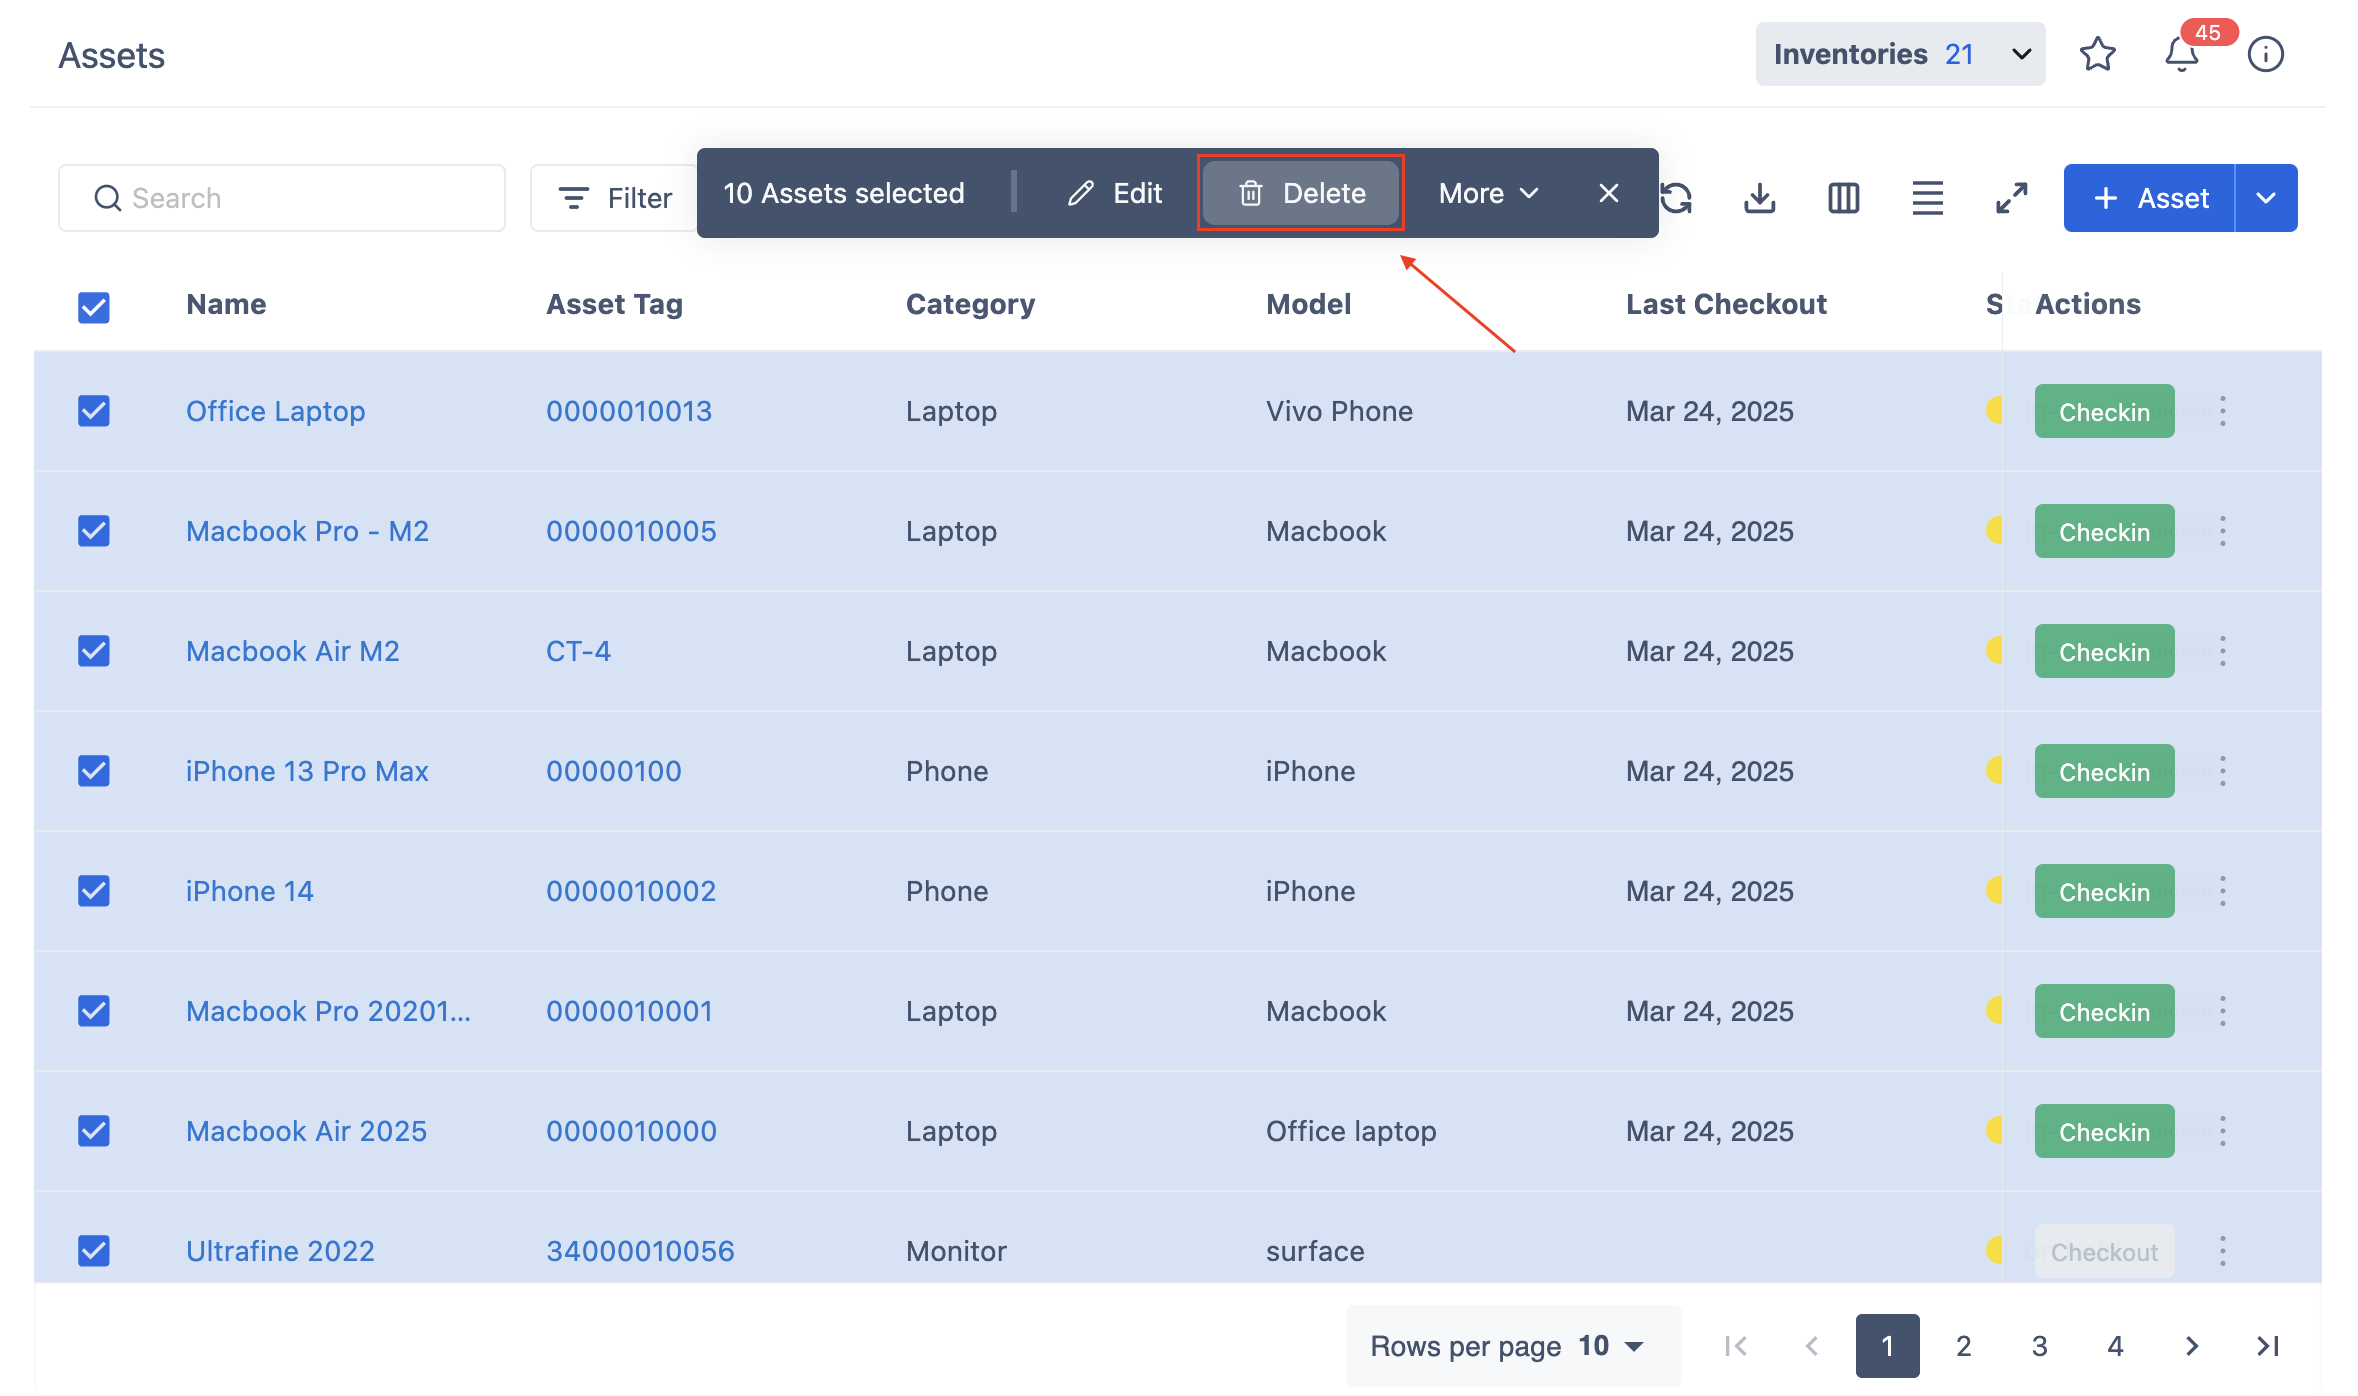Click the Delete button

pos(1301,193)
